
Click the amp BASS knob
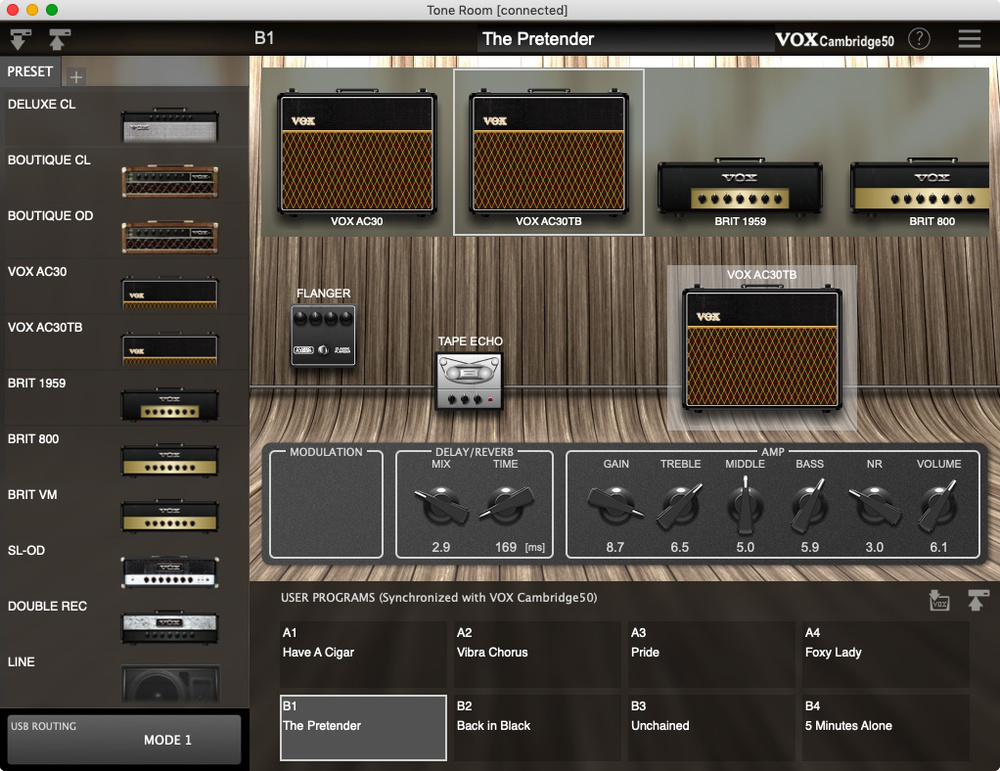pyautogui.click(x=809, y=506)
